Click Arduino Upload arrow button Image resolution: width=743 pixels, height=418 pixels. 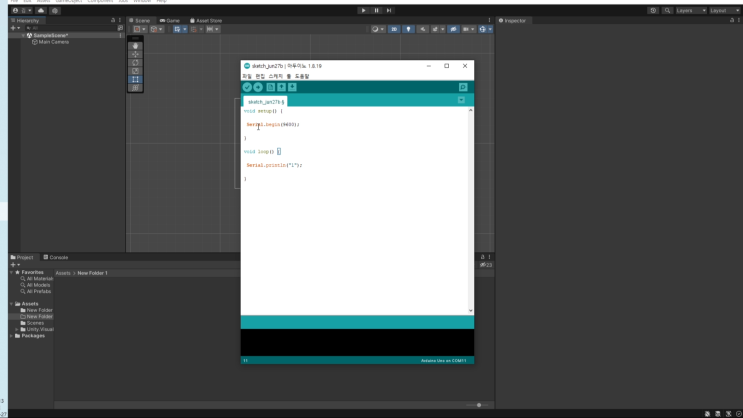click(x=258, y=87)
